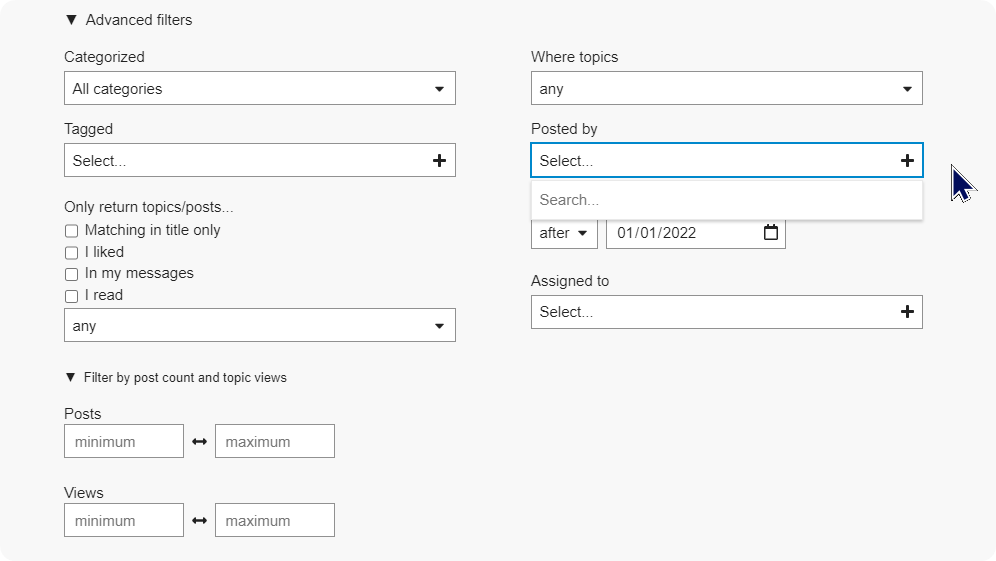The image size is (996, 561).
Task: Click the Posts range arrows icon
Action: pyautogui.click(x=199, y=442)
